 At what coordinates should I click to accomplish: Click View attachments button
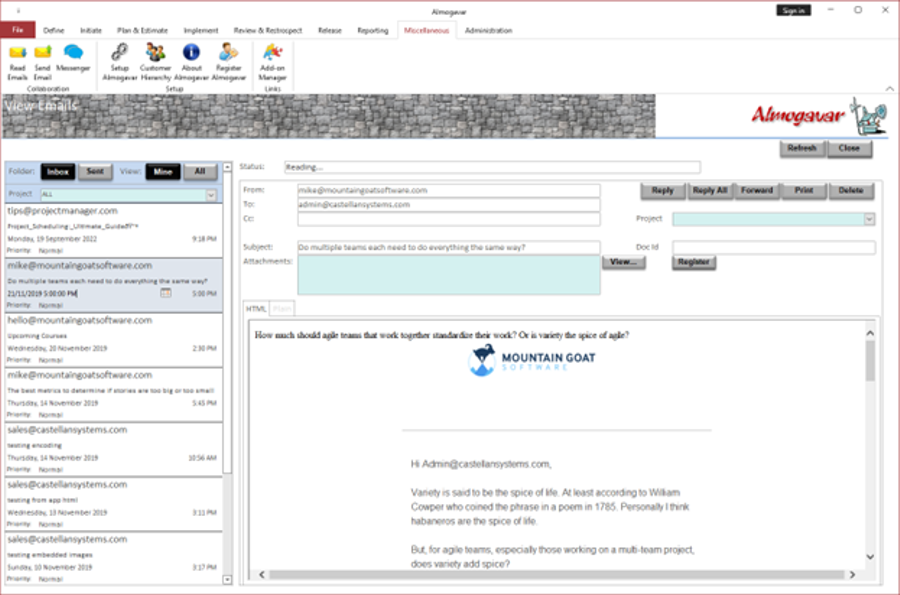[623, 262]
